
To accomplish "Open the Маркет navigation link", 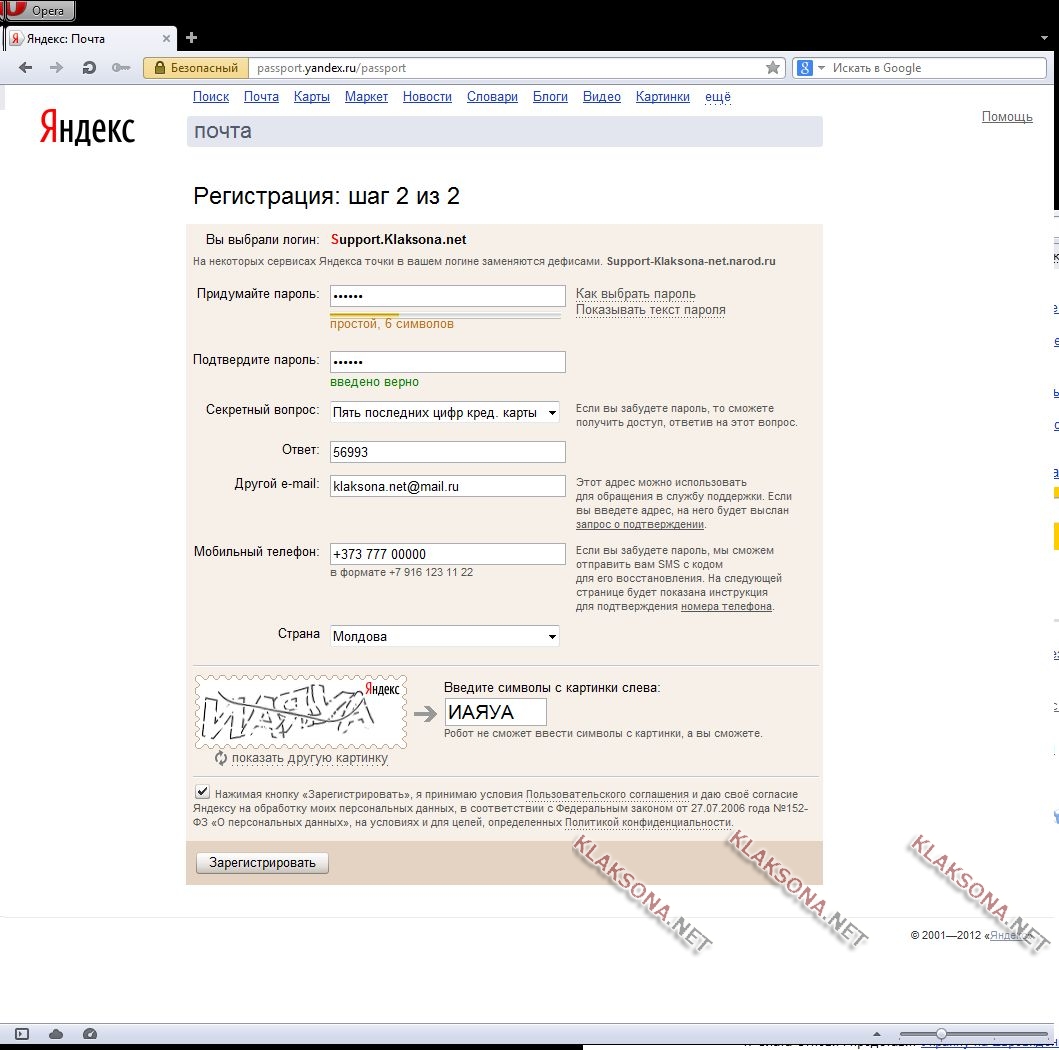I will (x=366, y=97).
